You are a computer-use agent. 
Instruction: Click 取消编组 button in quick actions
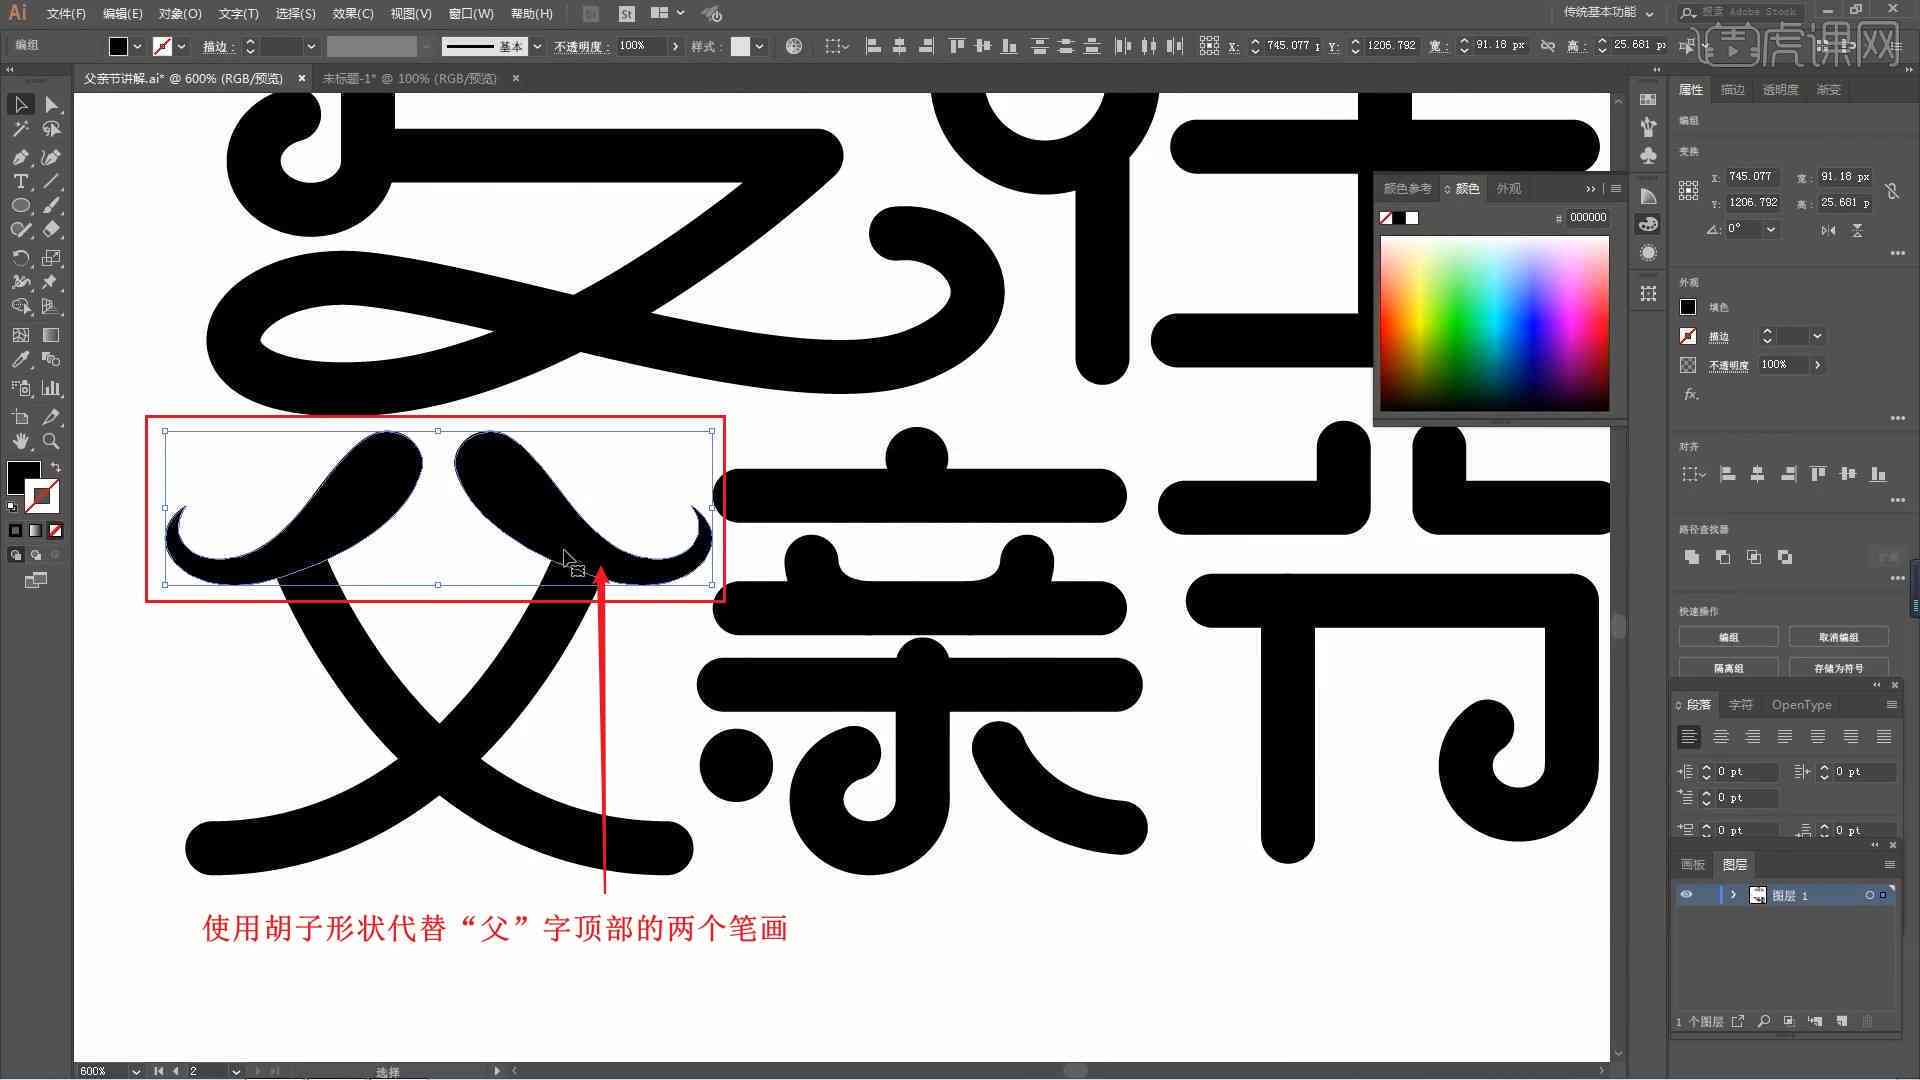[1838, 637]
